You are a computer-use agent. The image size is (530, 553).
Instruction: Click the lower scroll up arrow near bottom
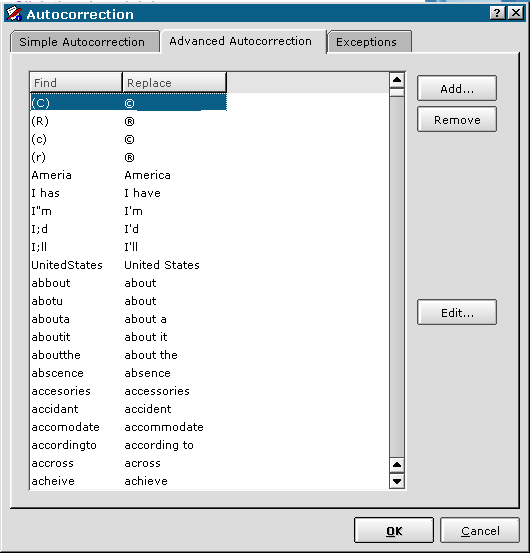pos(397,465)
